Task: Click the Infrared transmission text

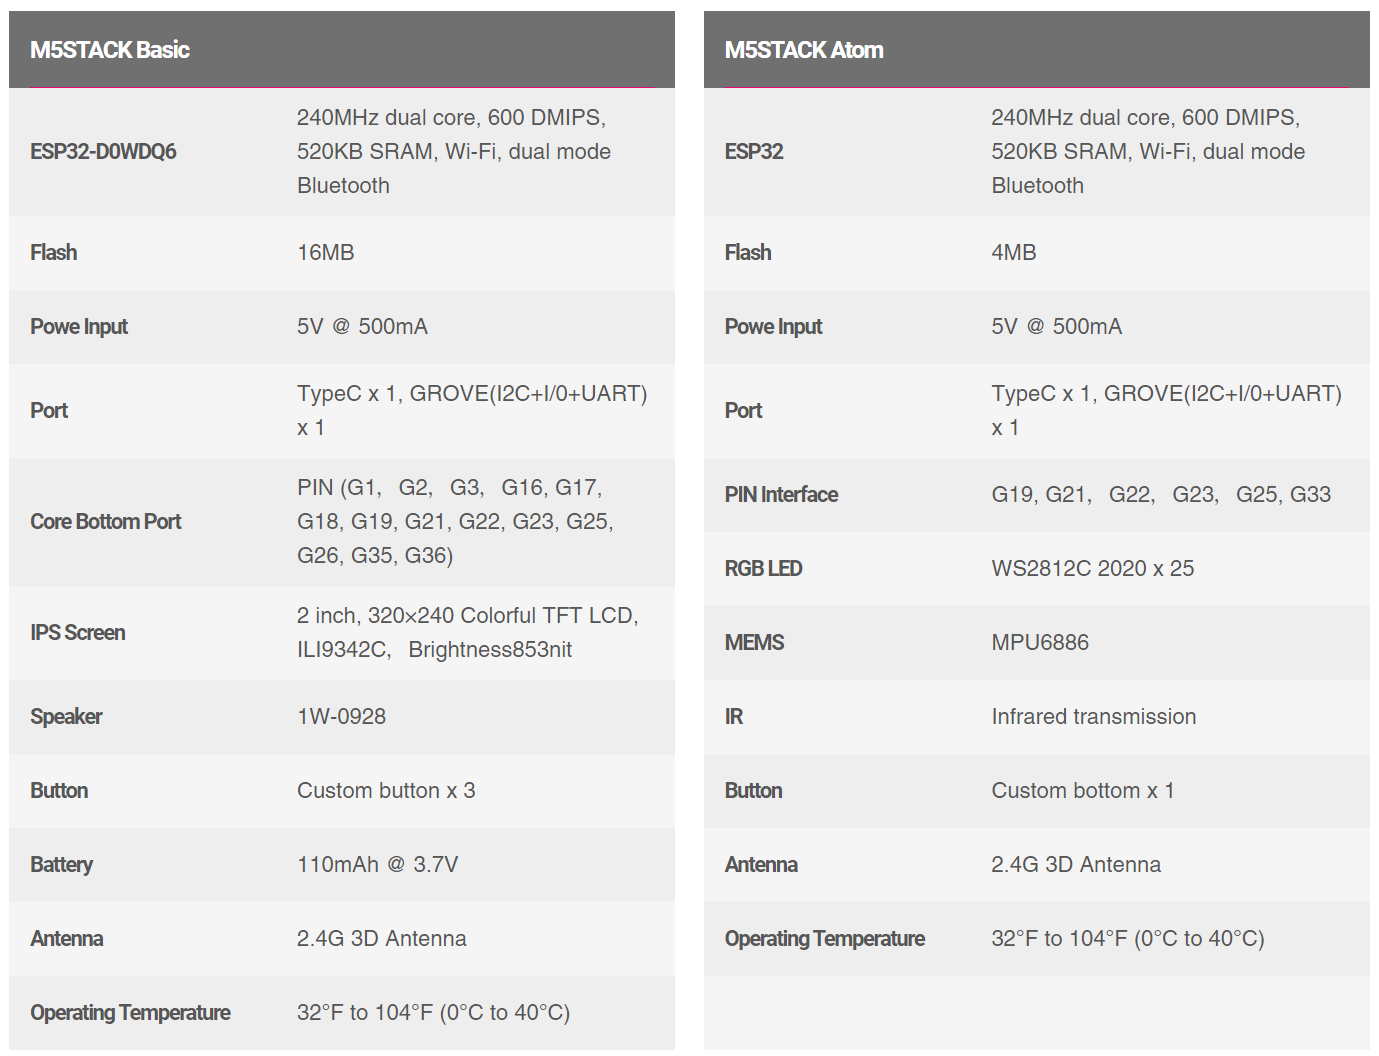Action: tap(1093, 717)
